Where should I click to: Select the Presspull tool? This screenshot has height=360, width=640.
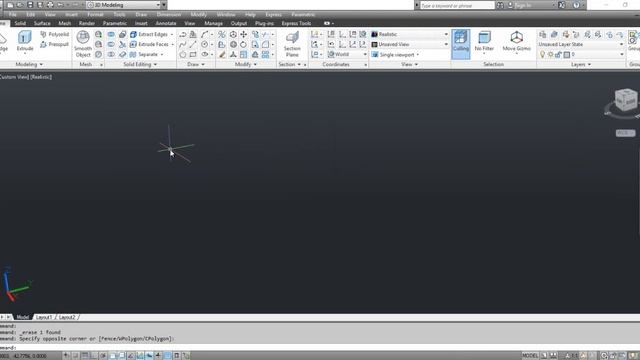(54, 44)
